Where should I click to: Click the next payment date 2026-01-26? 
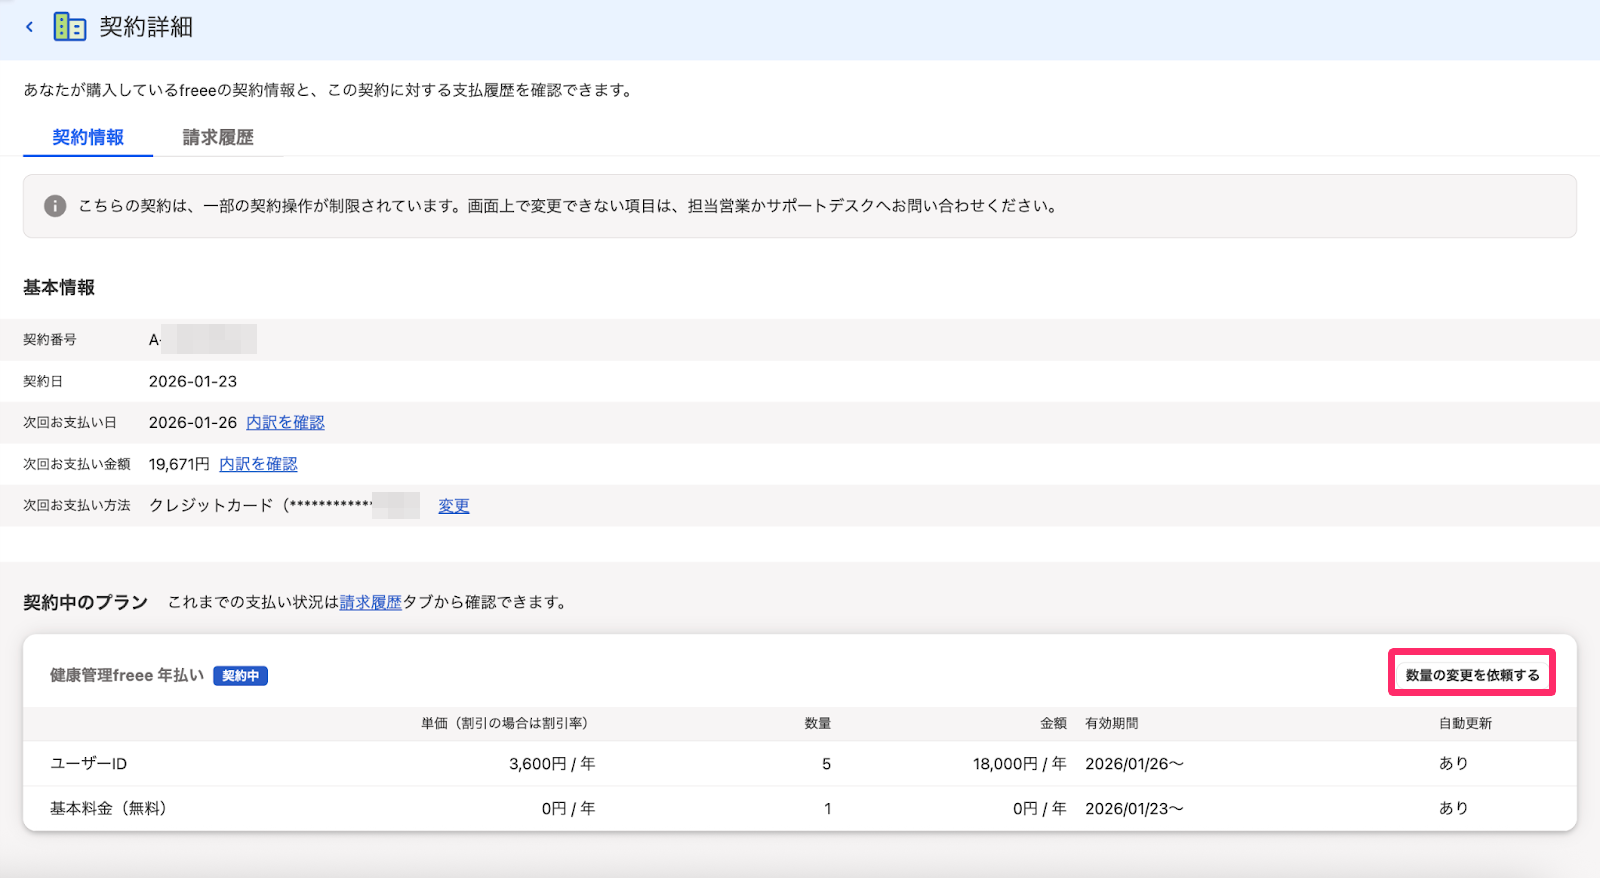click(193, 423)
